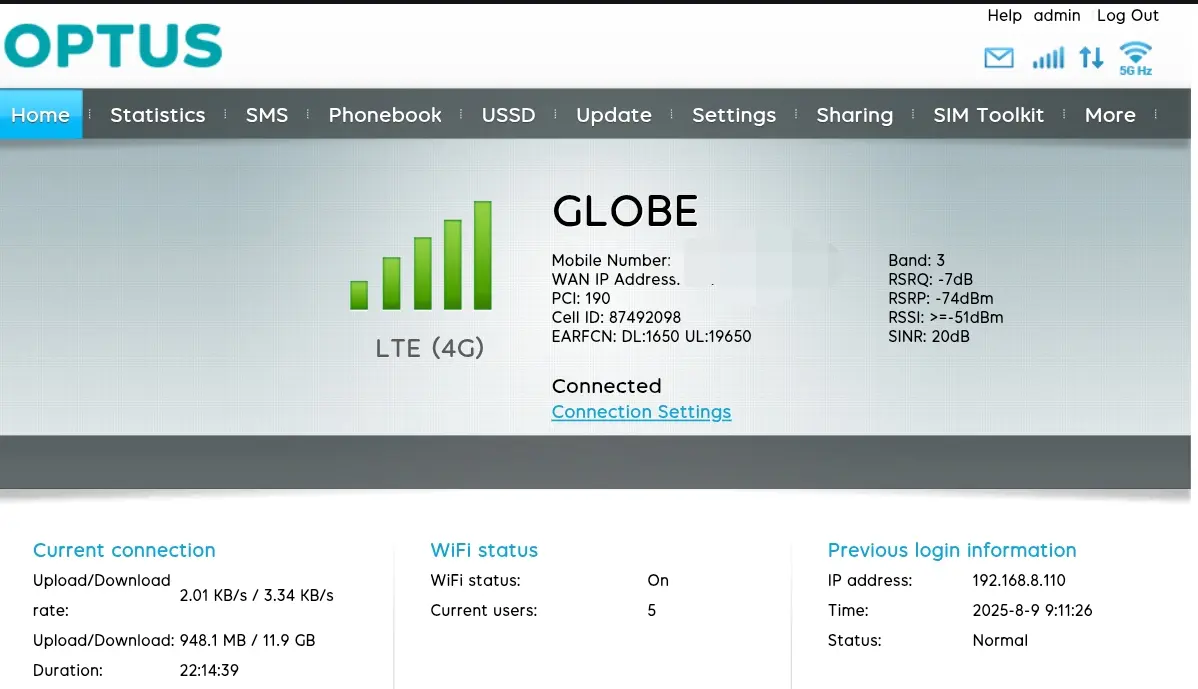
Task: Click the Status Normal value
Action: click(1000, 640)
